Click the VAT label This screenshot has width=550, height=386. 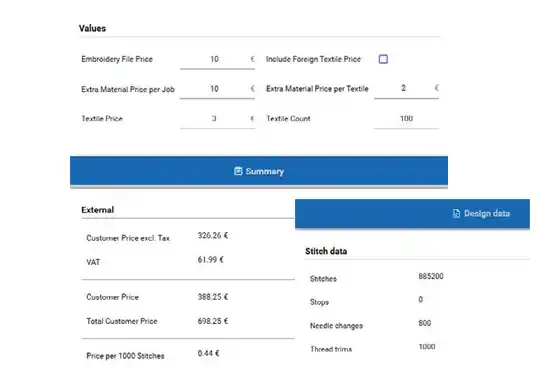click(93, 262)
